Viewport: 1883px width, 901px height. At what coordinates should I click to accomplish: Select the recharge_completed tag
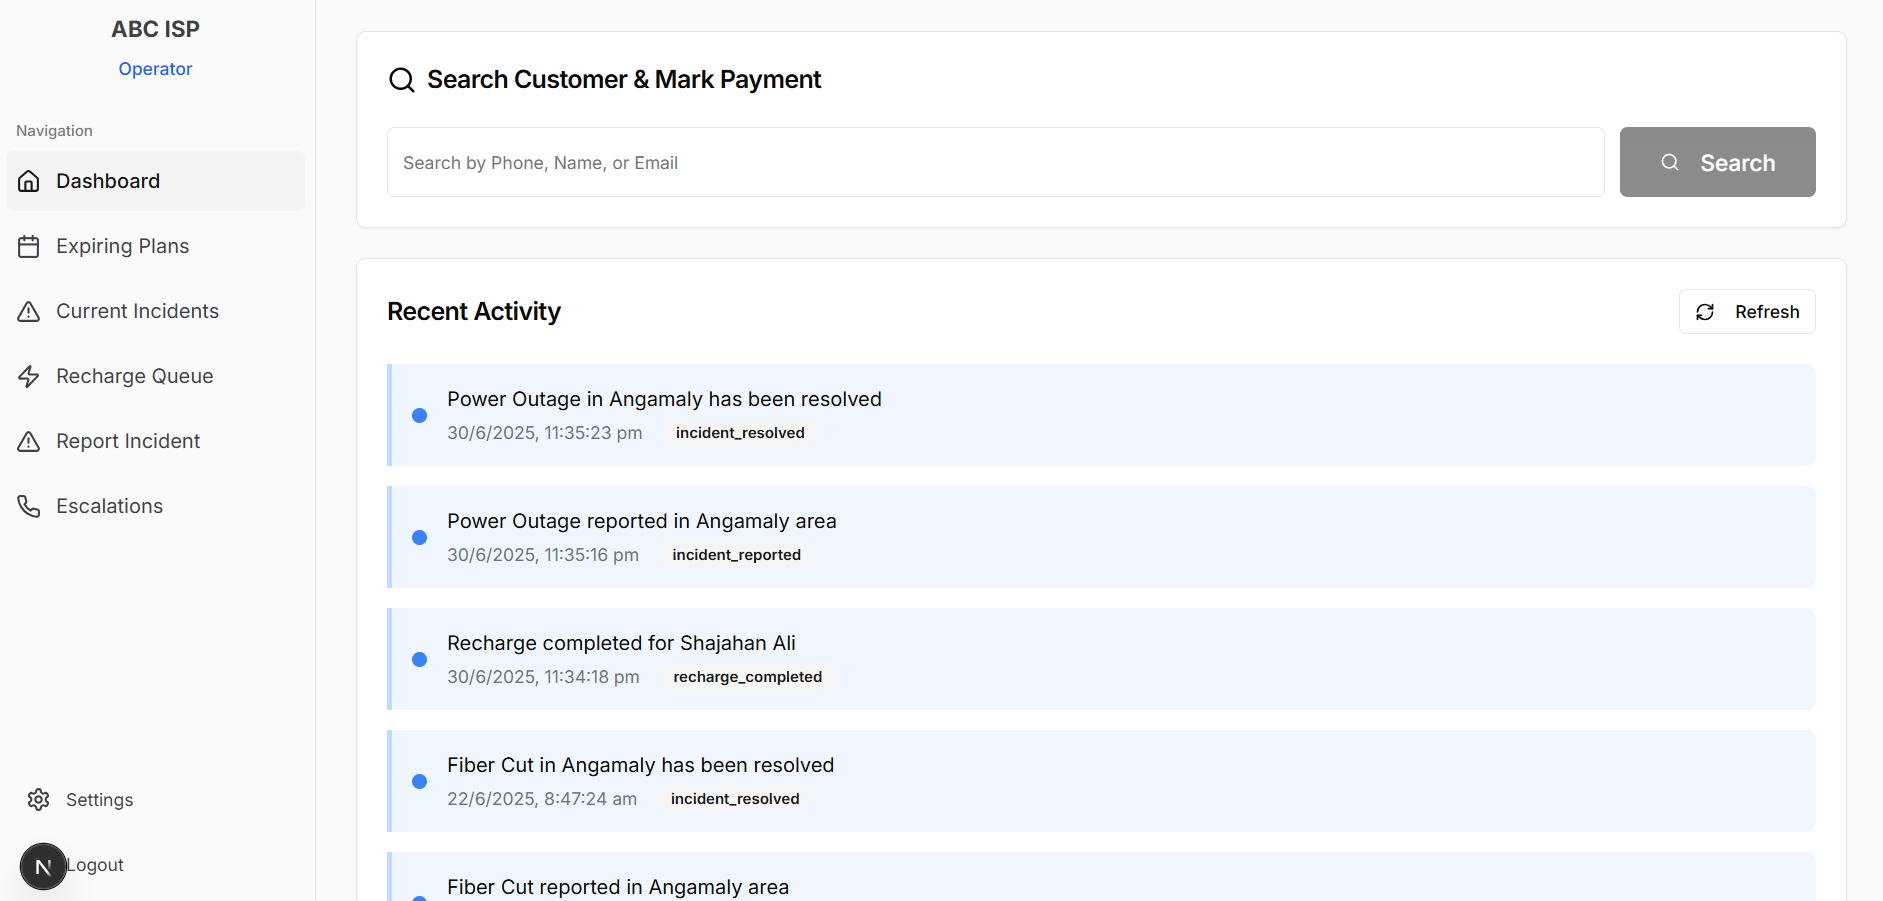(748, 677)
